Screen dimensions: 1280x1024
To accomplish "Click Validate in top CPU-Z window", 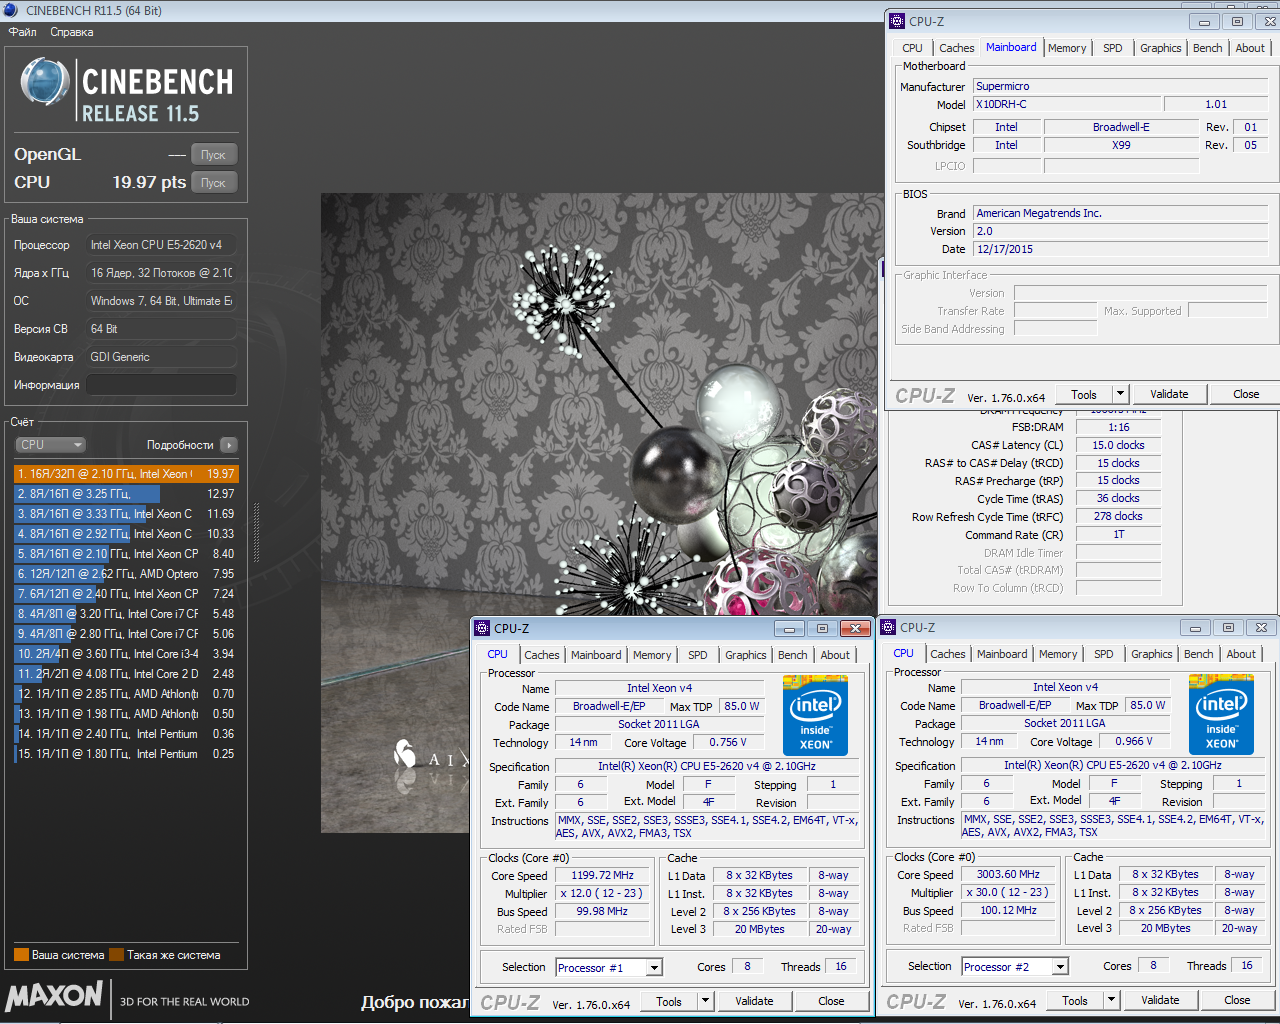I will coord(1169,394).
